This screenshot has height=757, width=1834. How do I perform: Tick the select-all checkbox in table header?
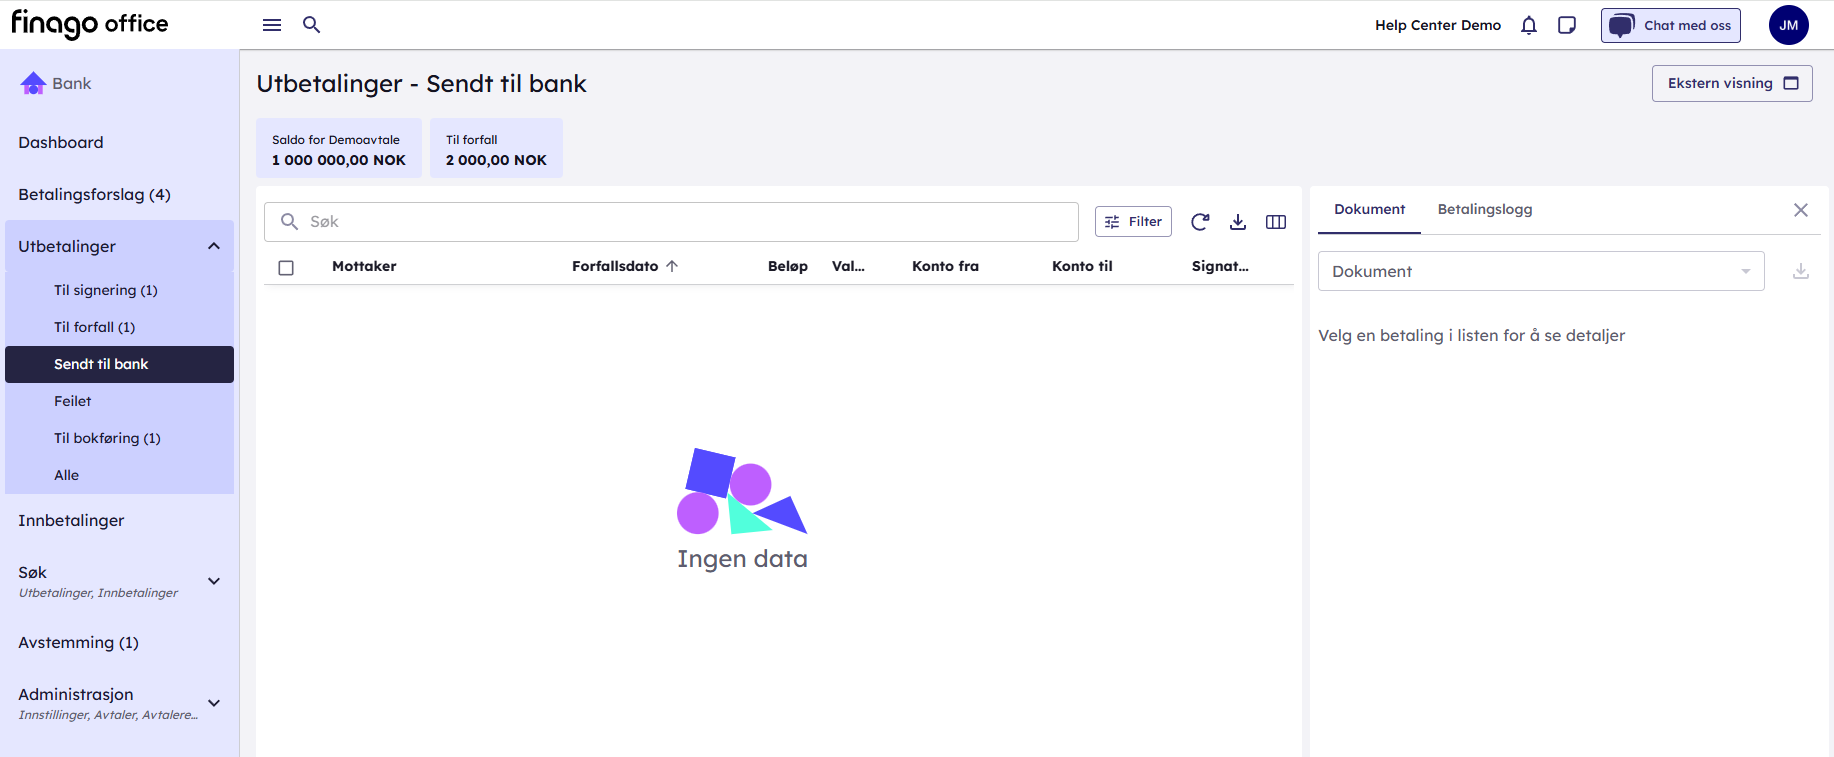(x=286, y=267)
